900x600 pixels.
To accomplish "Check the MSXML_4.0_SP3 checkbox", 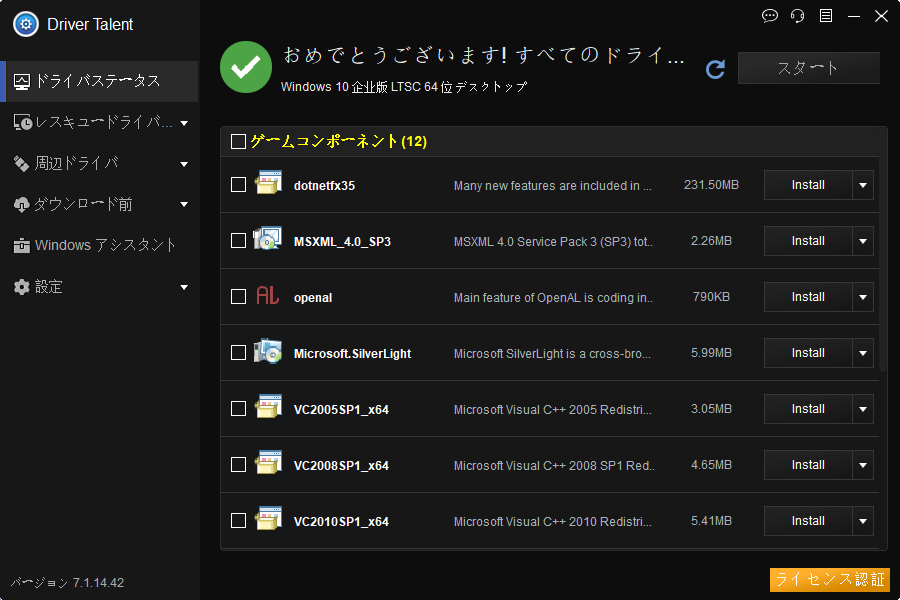I will point(238,240).
